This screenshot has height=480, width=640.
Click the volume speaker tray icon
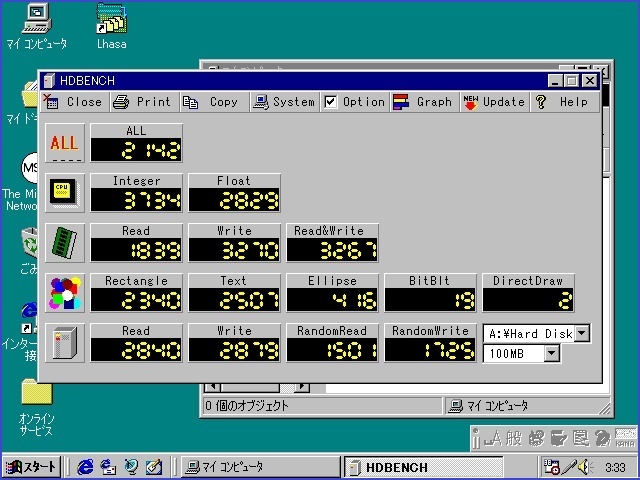(585, 467)
